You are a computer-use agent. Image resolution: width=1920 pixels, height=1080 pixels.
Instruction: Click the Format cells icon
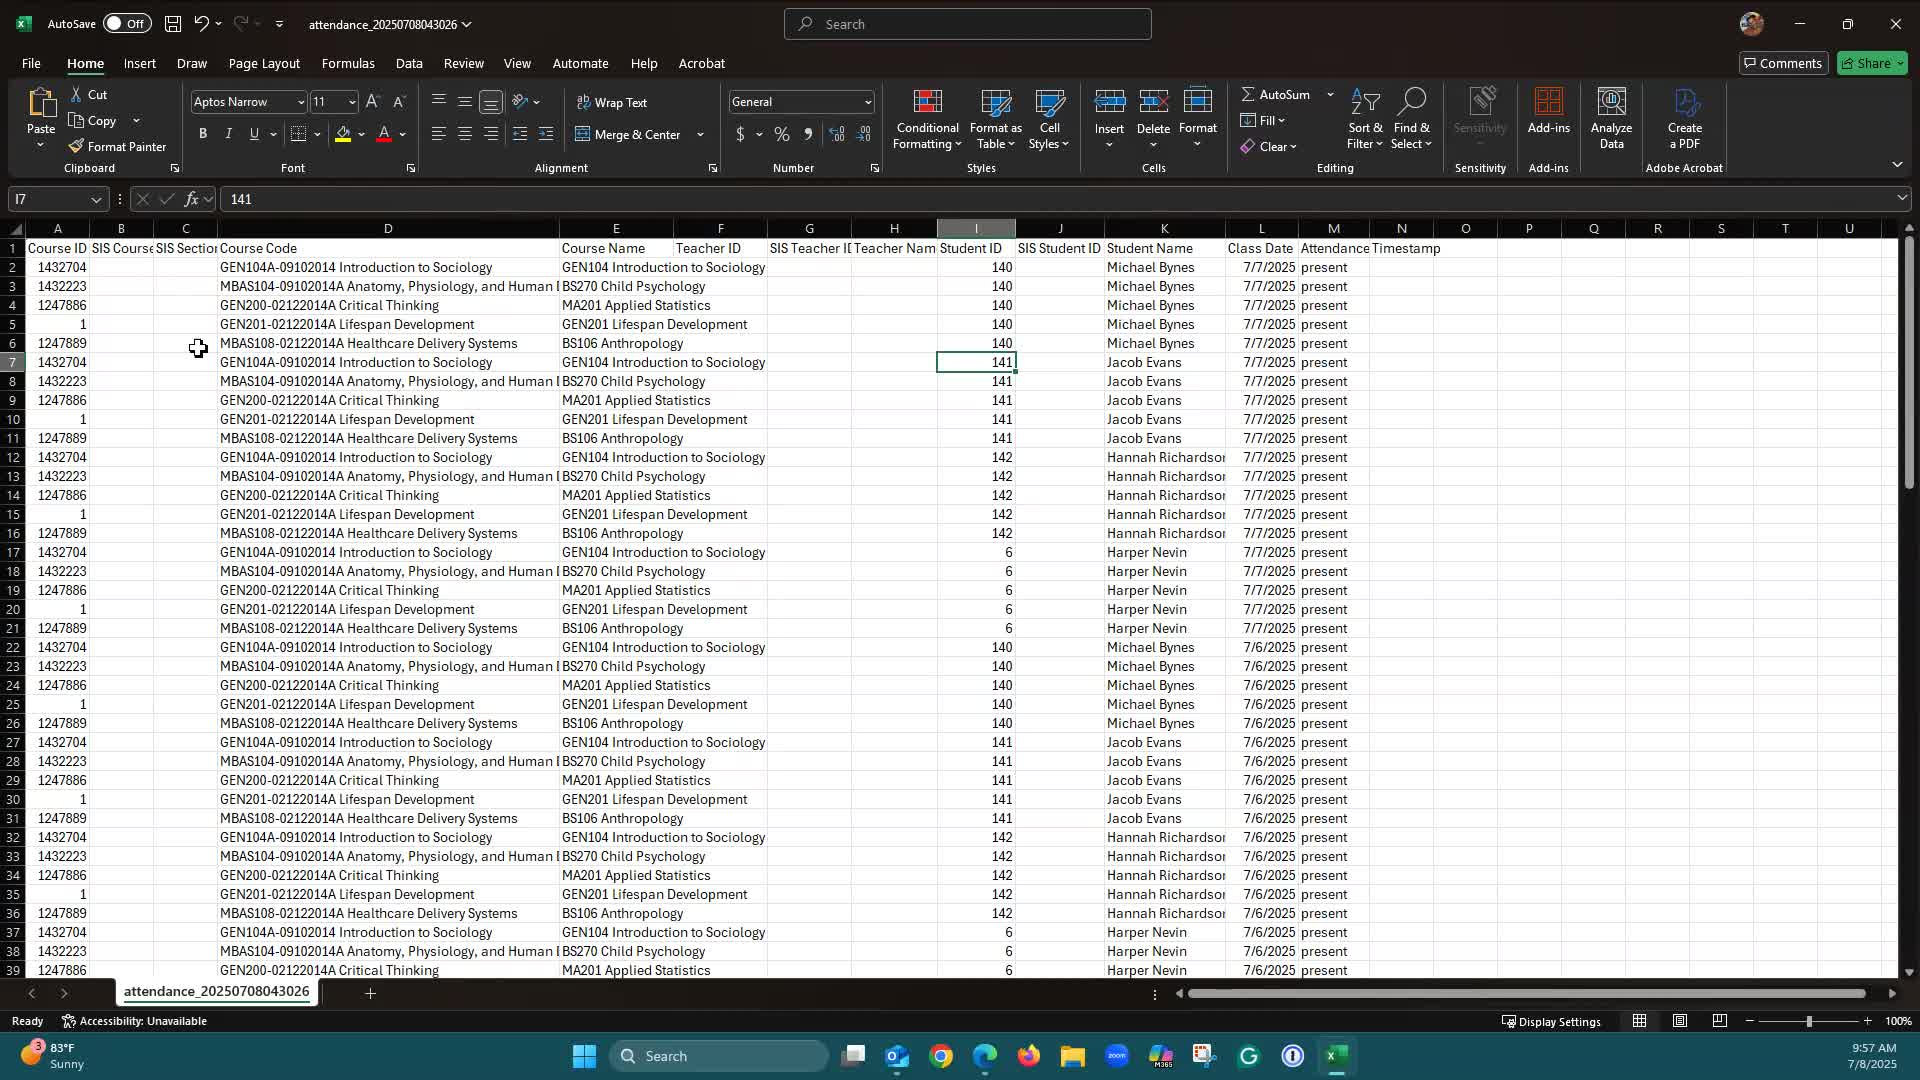point(1197,103)
